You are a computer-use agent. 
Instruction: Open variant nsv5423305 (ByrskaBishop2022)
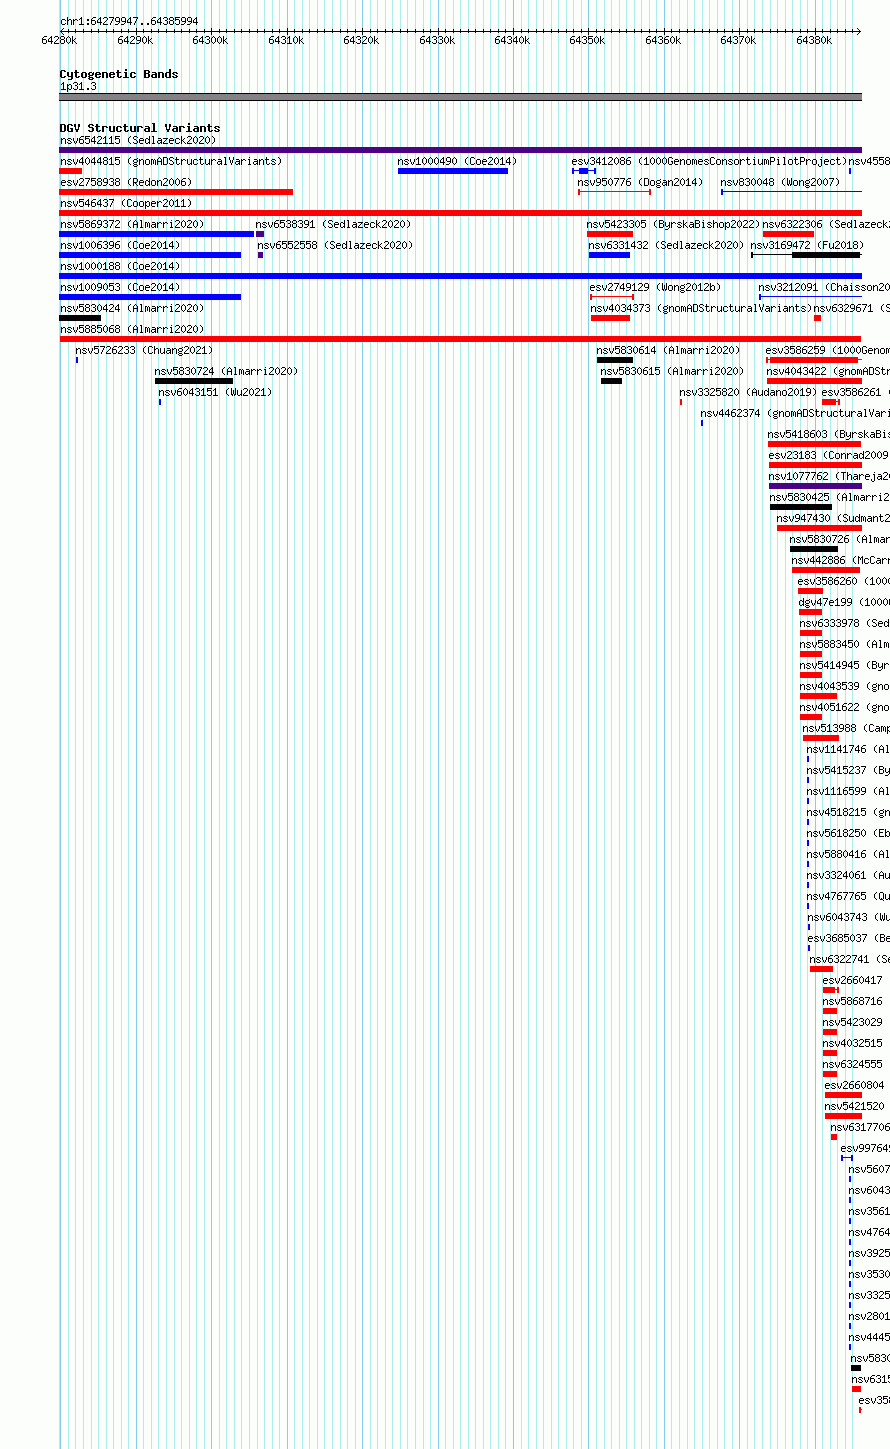(x=673, y=224)
